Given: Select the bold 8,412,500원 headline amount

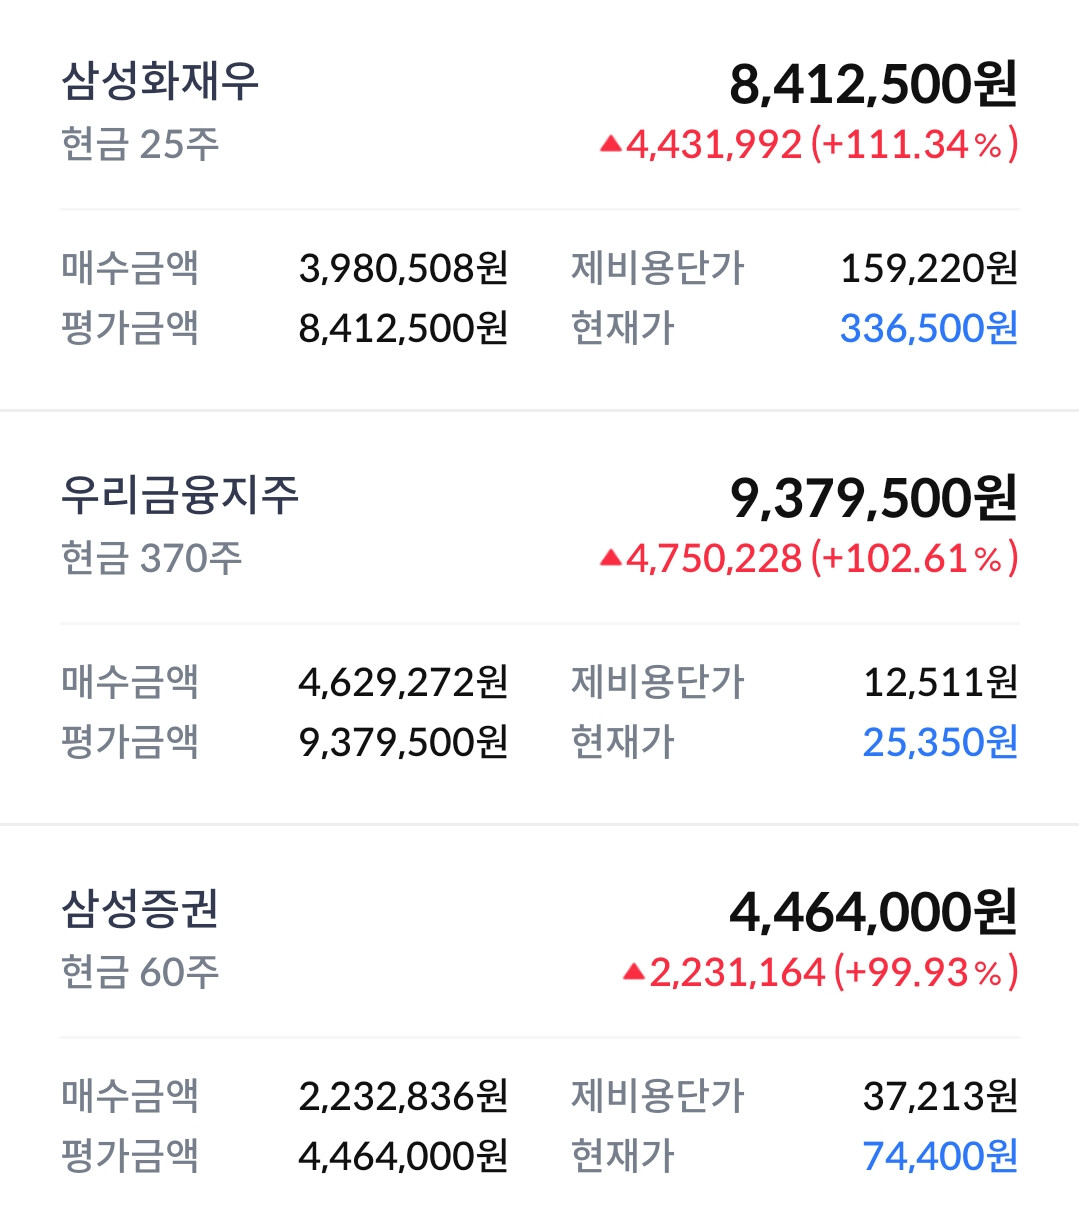Looking at the screenshot, I should tap(873, 84).
